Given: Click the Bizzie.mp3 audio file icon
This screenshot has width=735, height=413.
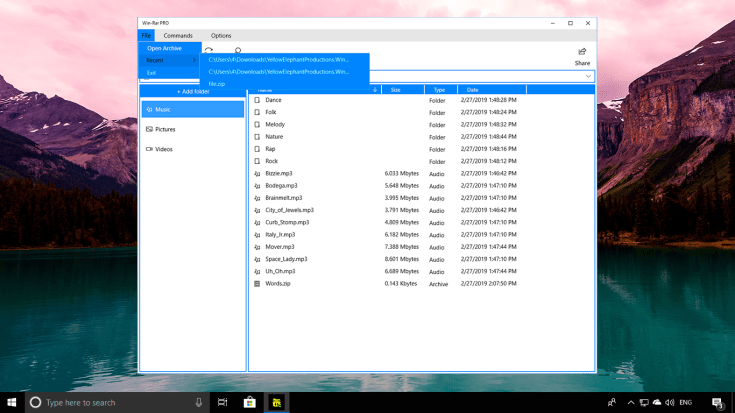Looking at the screenshot, I should 257,173.
